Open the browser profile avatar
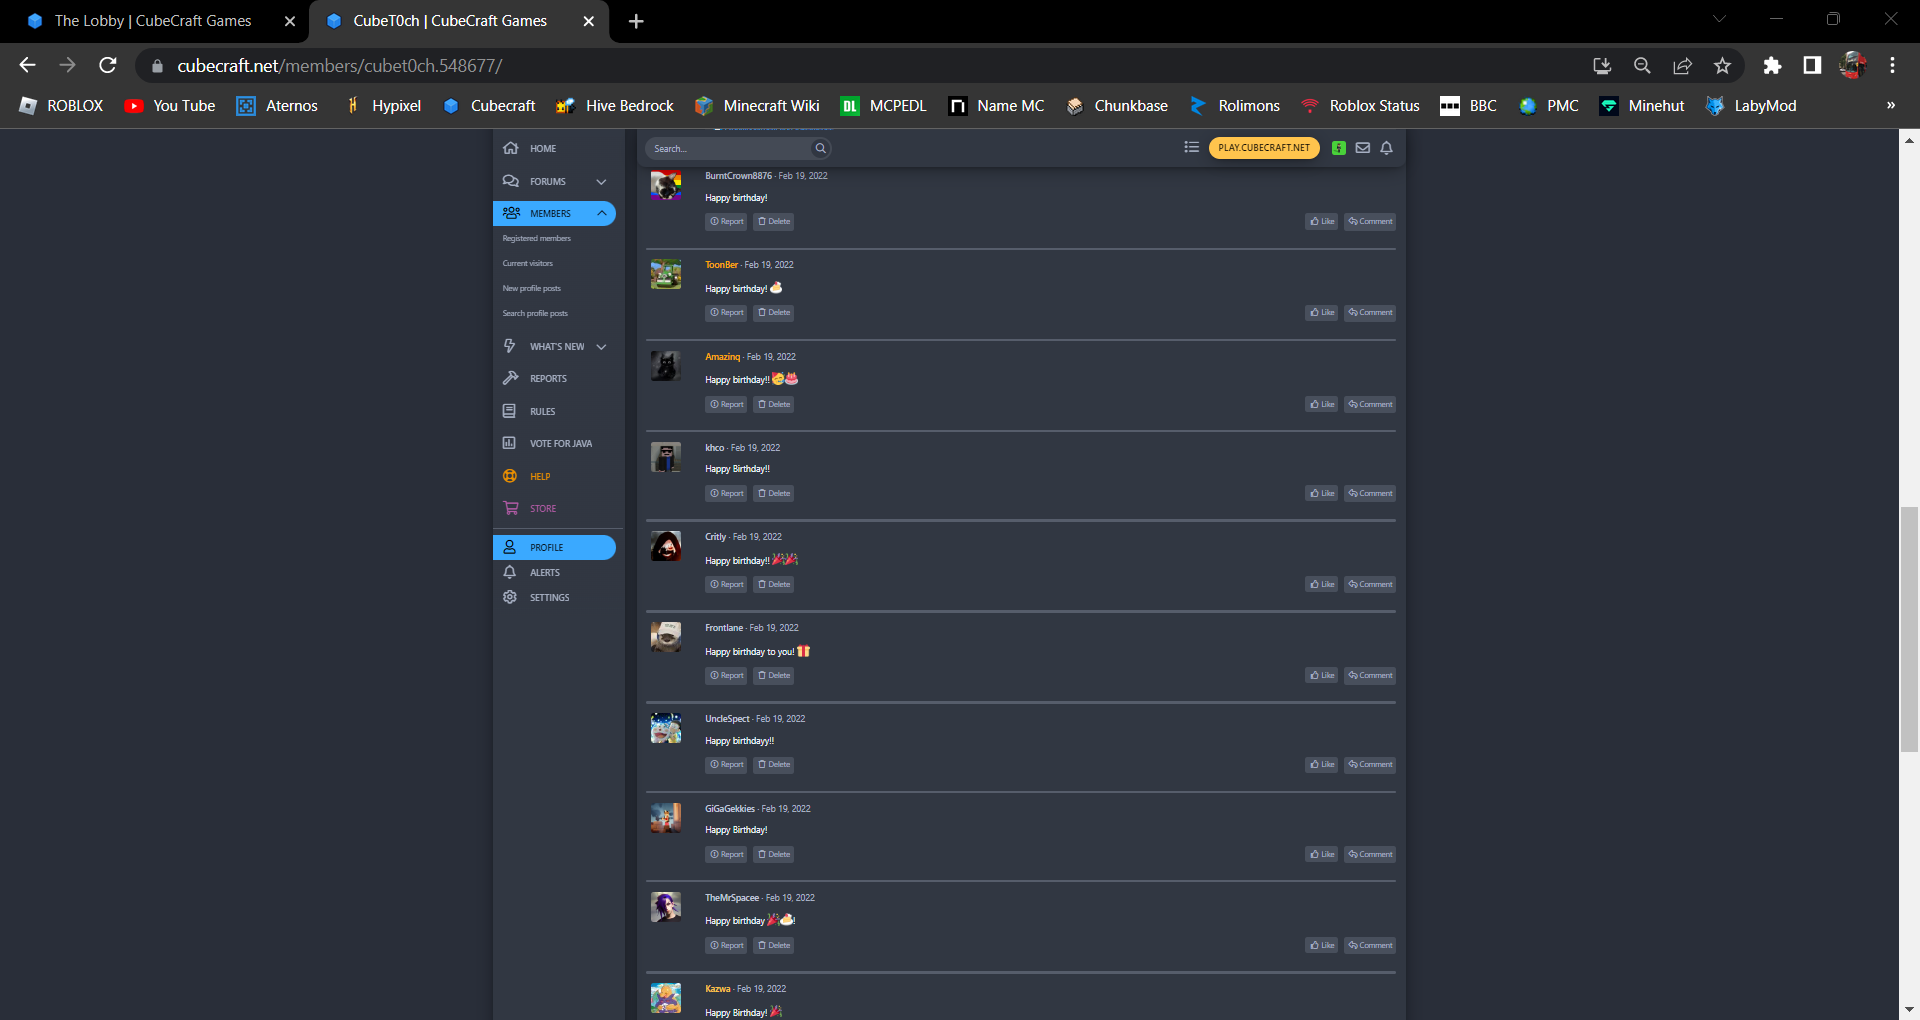The width and height of the screenshot is (1920, 1020). click(x=1852, y=65)
